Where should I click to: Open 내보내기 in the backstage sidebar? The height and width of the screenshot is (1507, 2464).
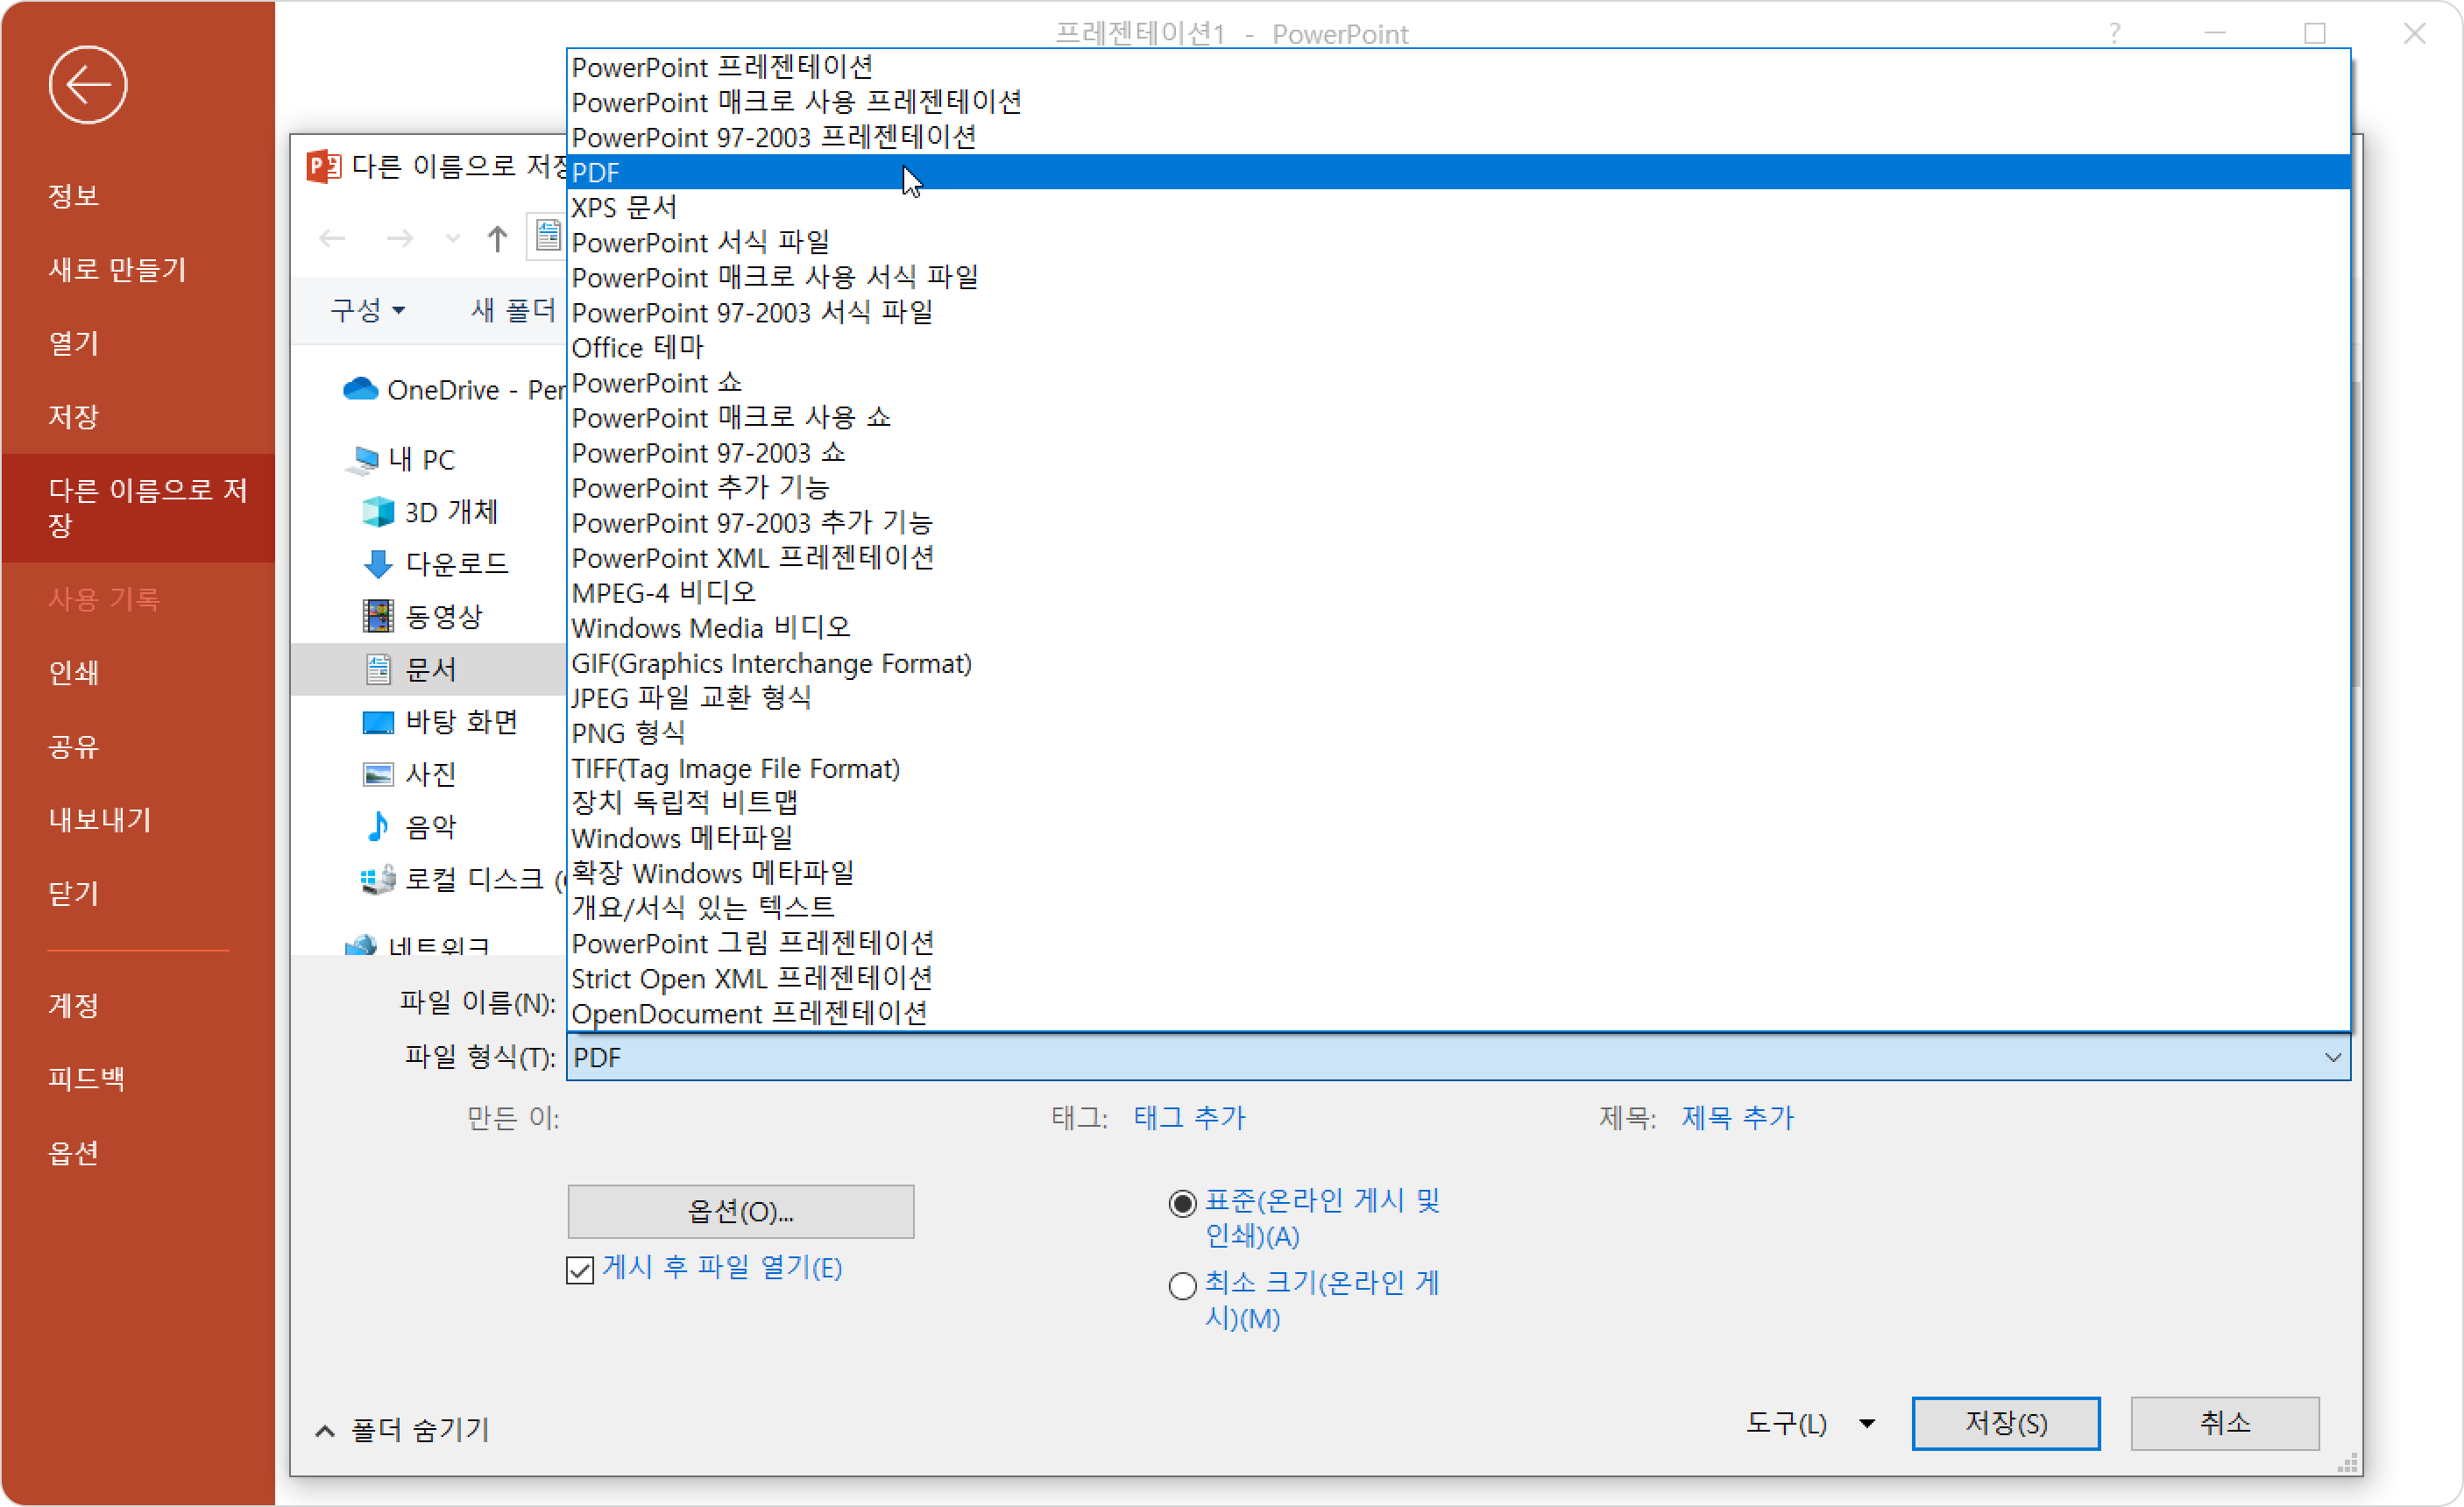(100, 820)
